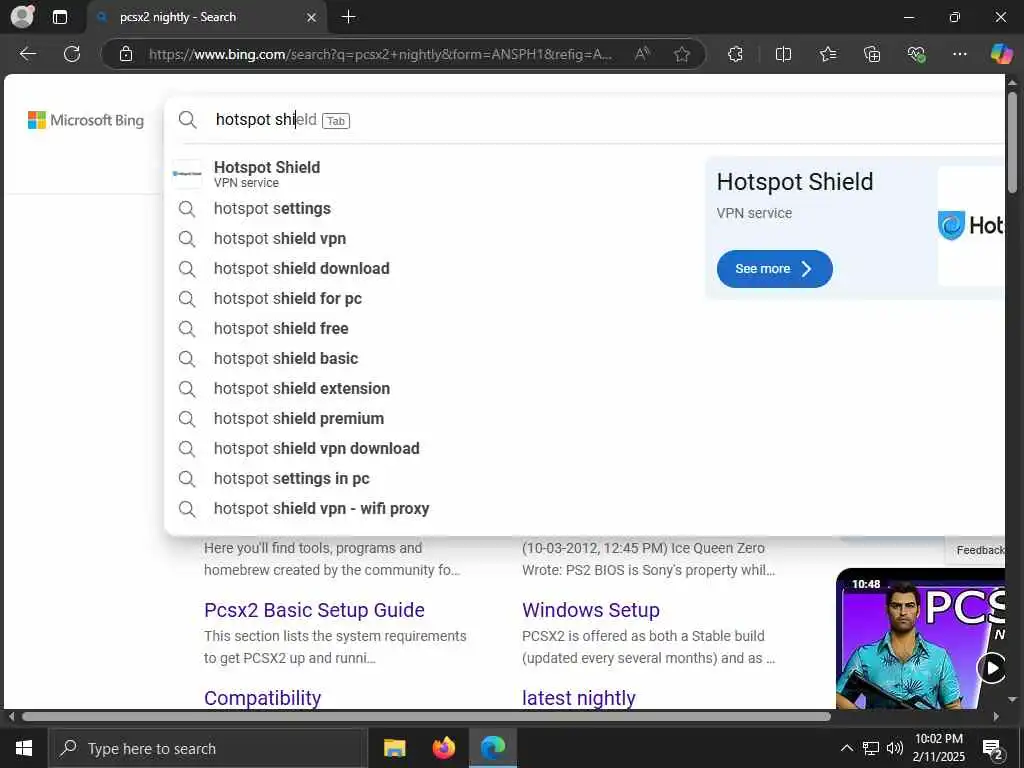Image resolution: width=1024 pixels, height=768 pixels.
Task: Choose suggestion 'hotspot shield premium'
Action: [x=431, y=419]
